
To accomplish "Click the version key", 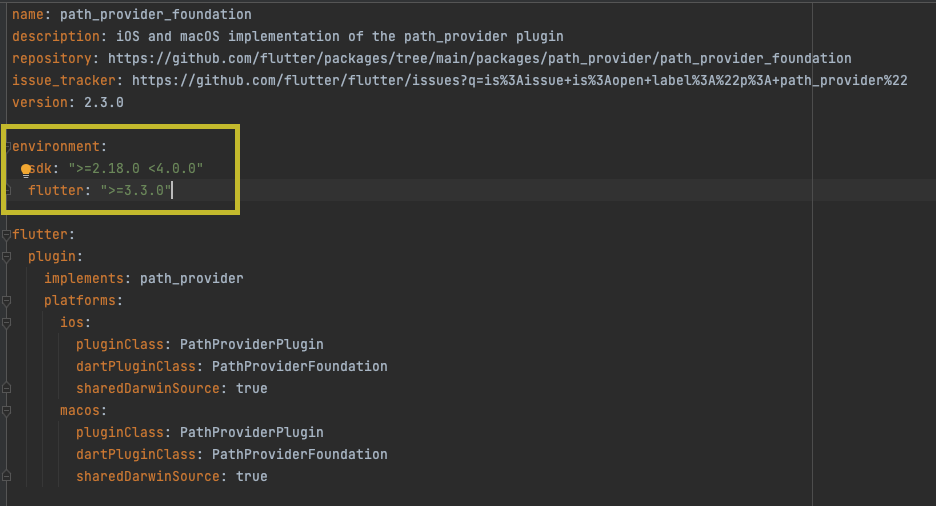I will click(x=39, y=103).
